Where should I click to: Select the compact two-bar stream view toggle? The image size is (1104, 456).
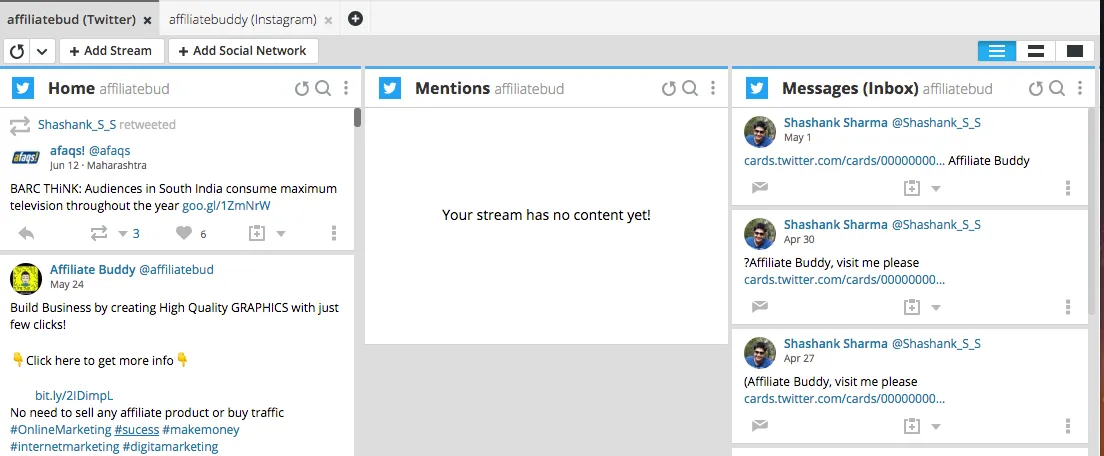point(1036,51)
